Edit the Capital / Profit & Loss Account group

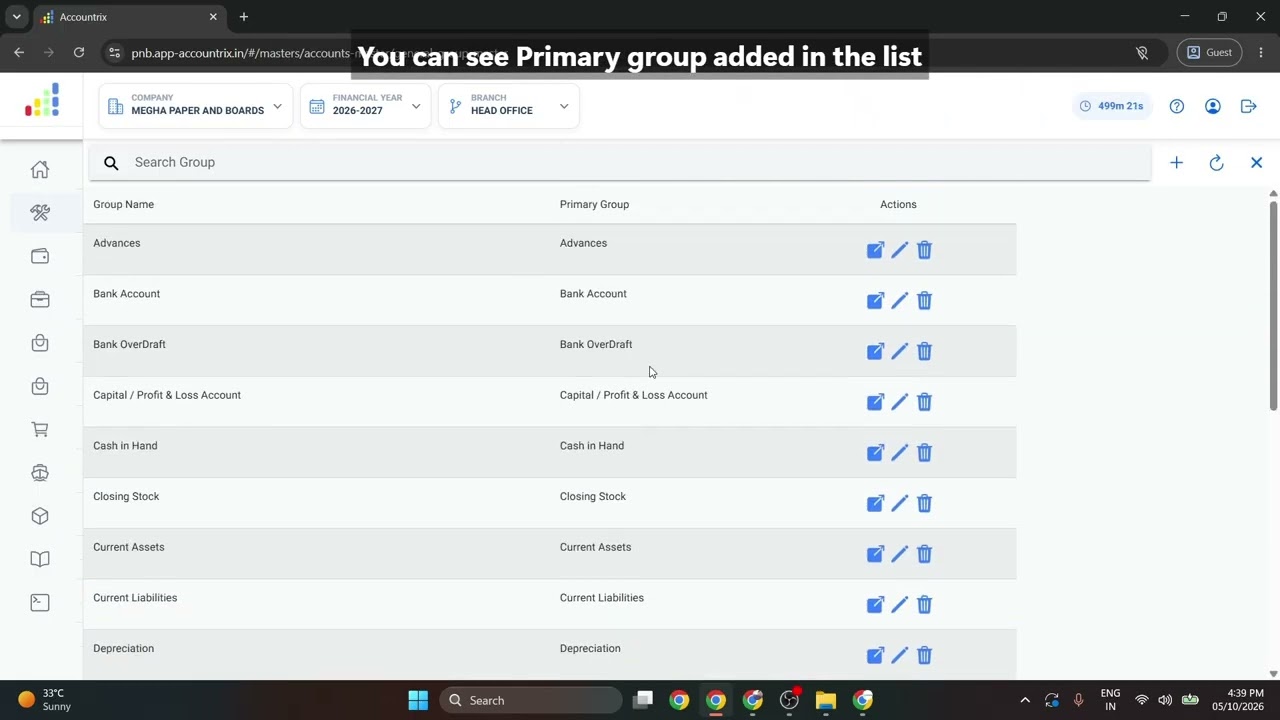[899, 402]
